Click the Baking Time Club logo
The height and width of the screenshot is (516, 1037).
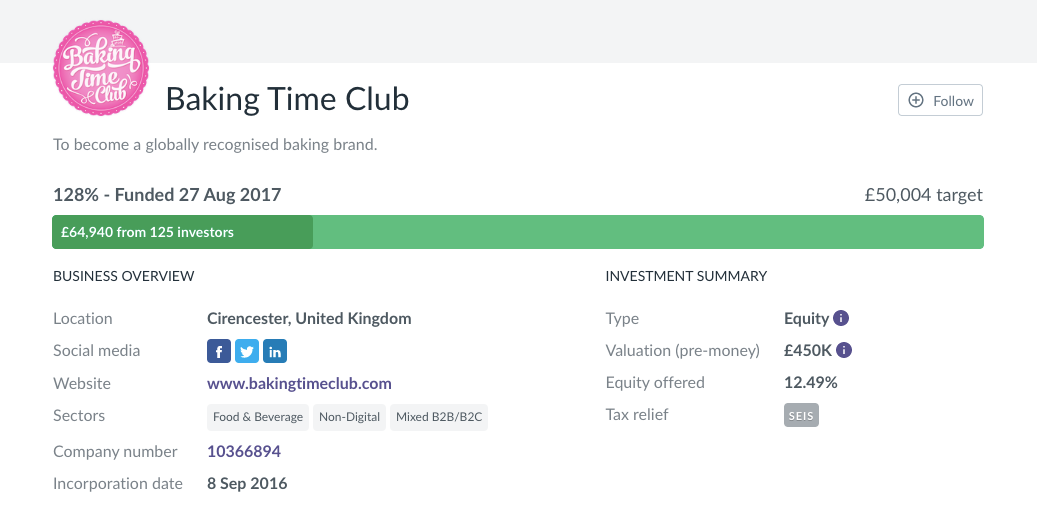click(x=100, y=68)
